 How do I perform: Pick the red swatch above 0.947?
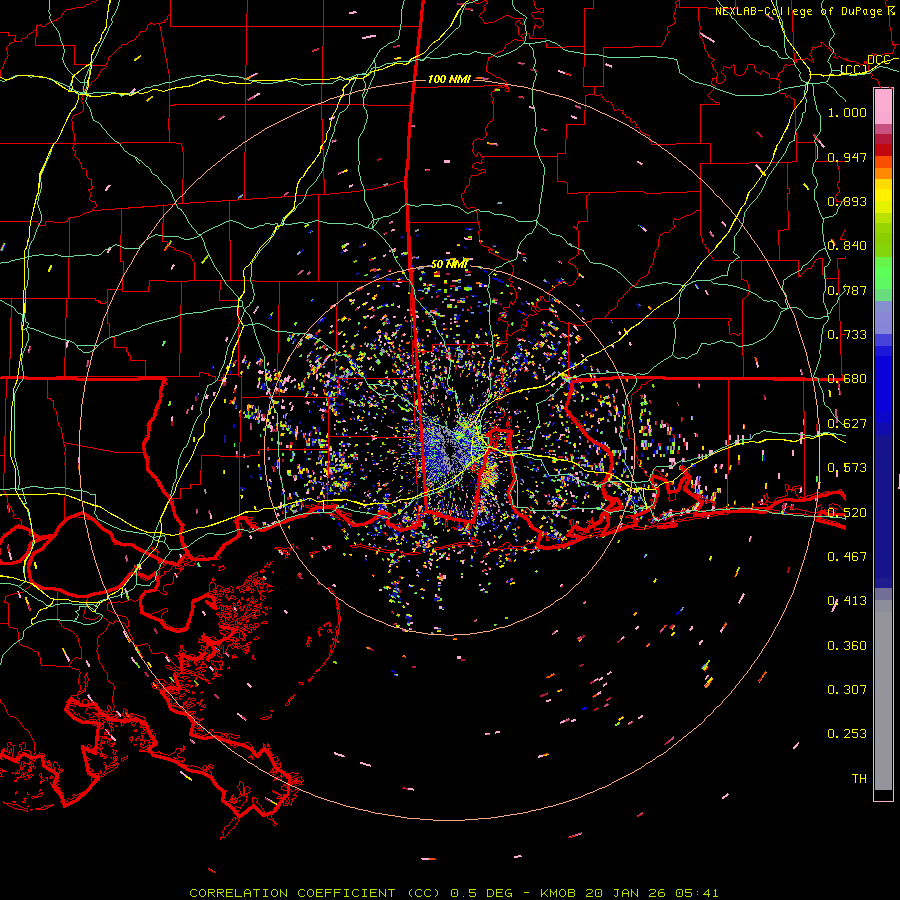click(883, 149)
